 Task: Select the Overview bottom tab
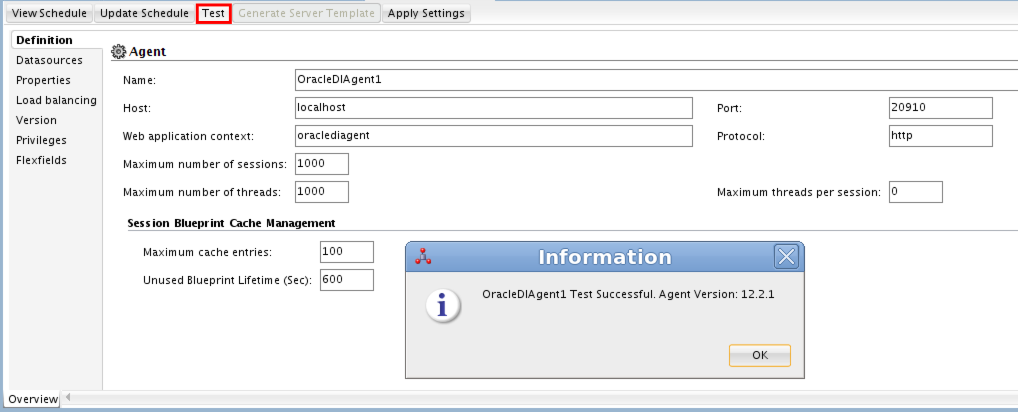coord(33,400)
